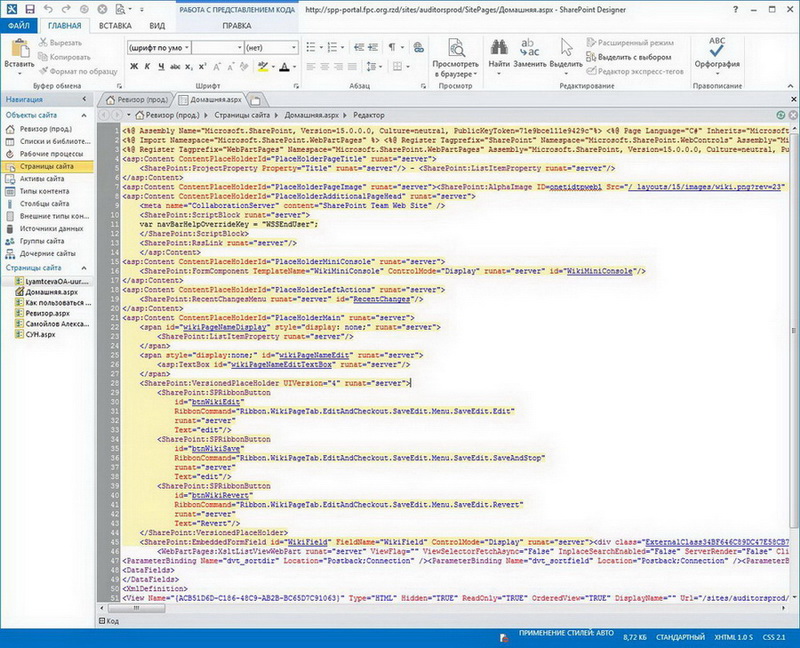Open the Font (Шрифт) dialog launcher
Screen dimensions: 800x648
(x=296, y=86)
